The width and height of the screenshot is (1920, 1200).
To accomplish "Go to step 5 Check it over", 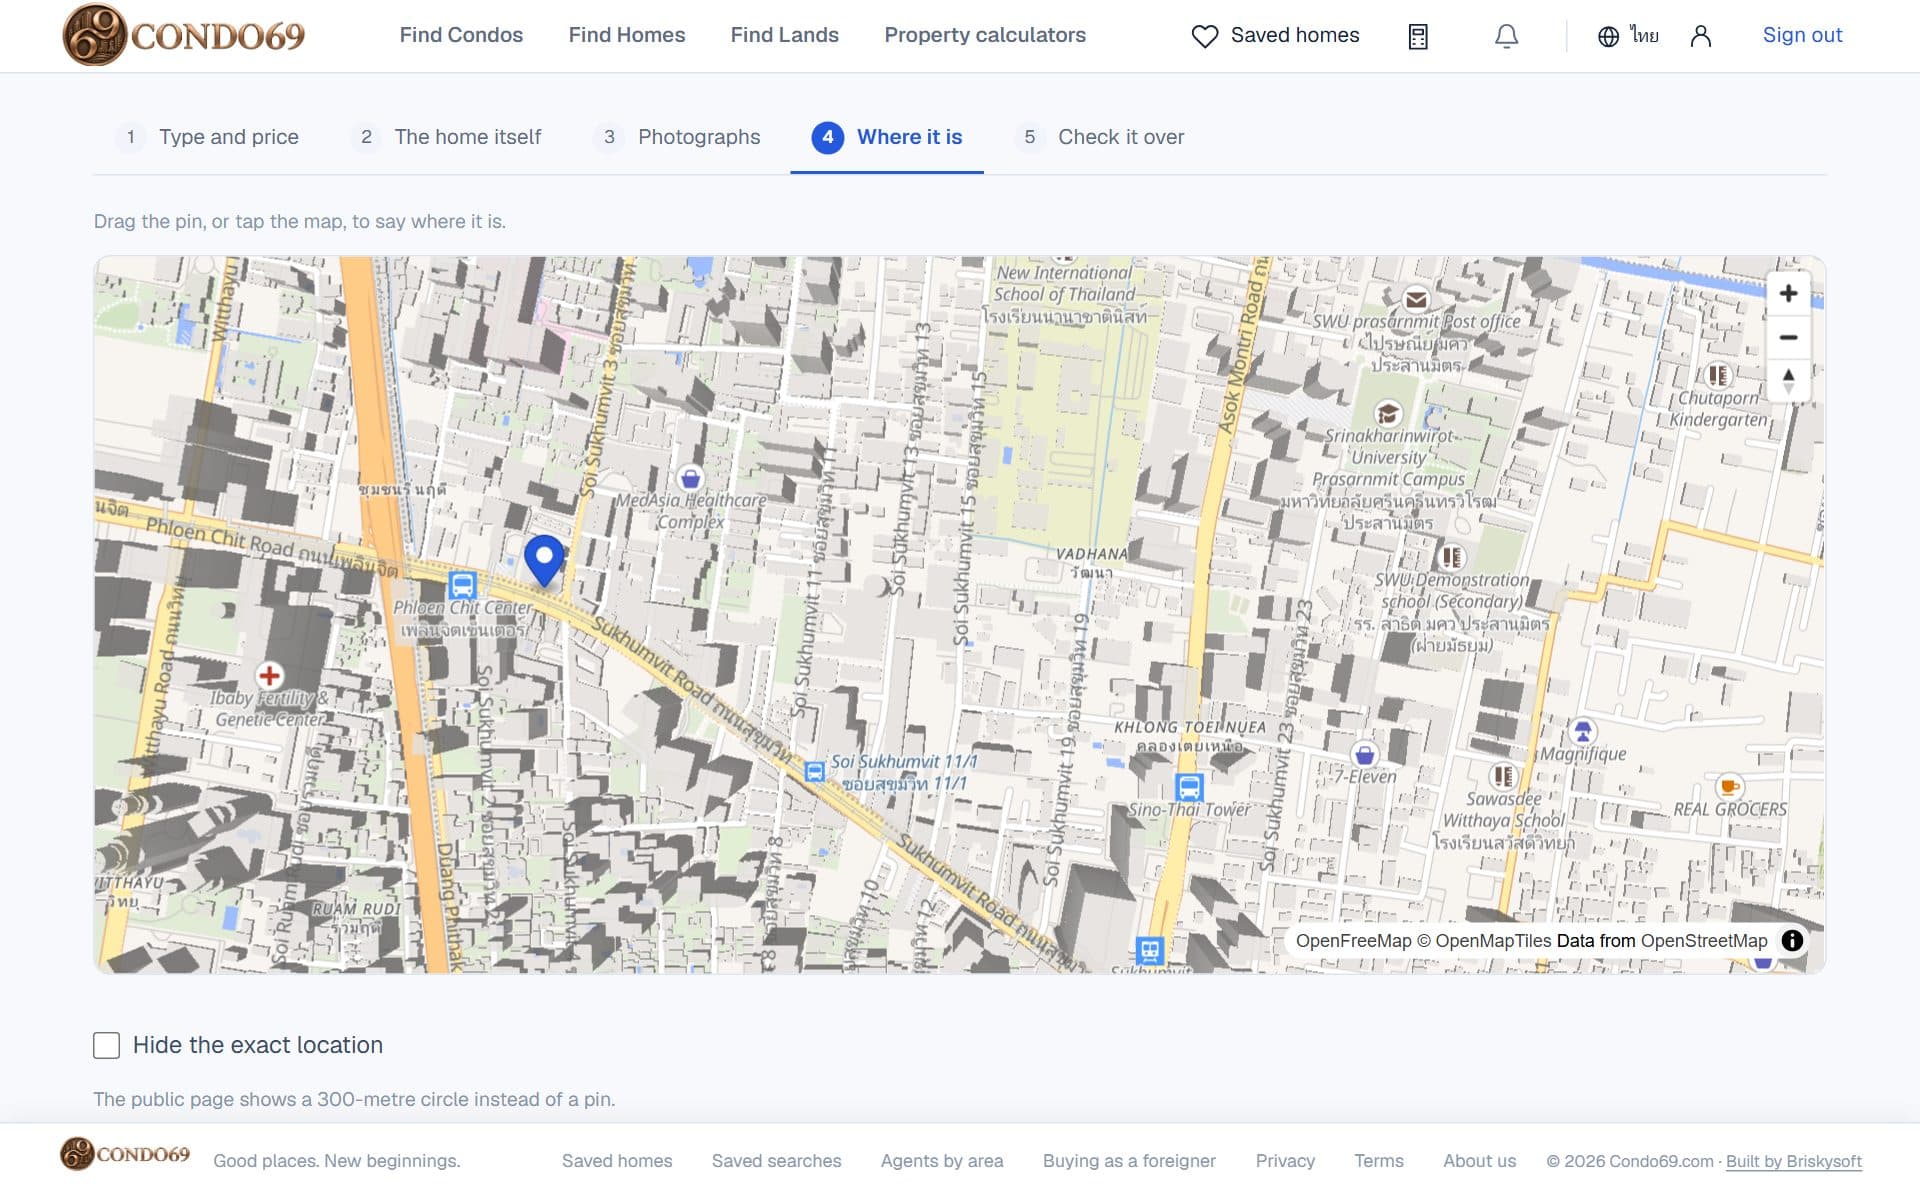I will [x=1100, y=137].
